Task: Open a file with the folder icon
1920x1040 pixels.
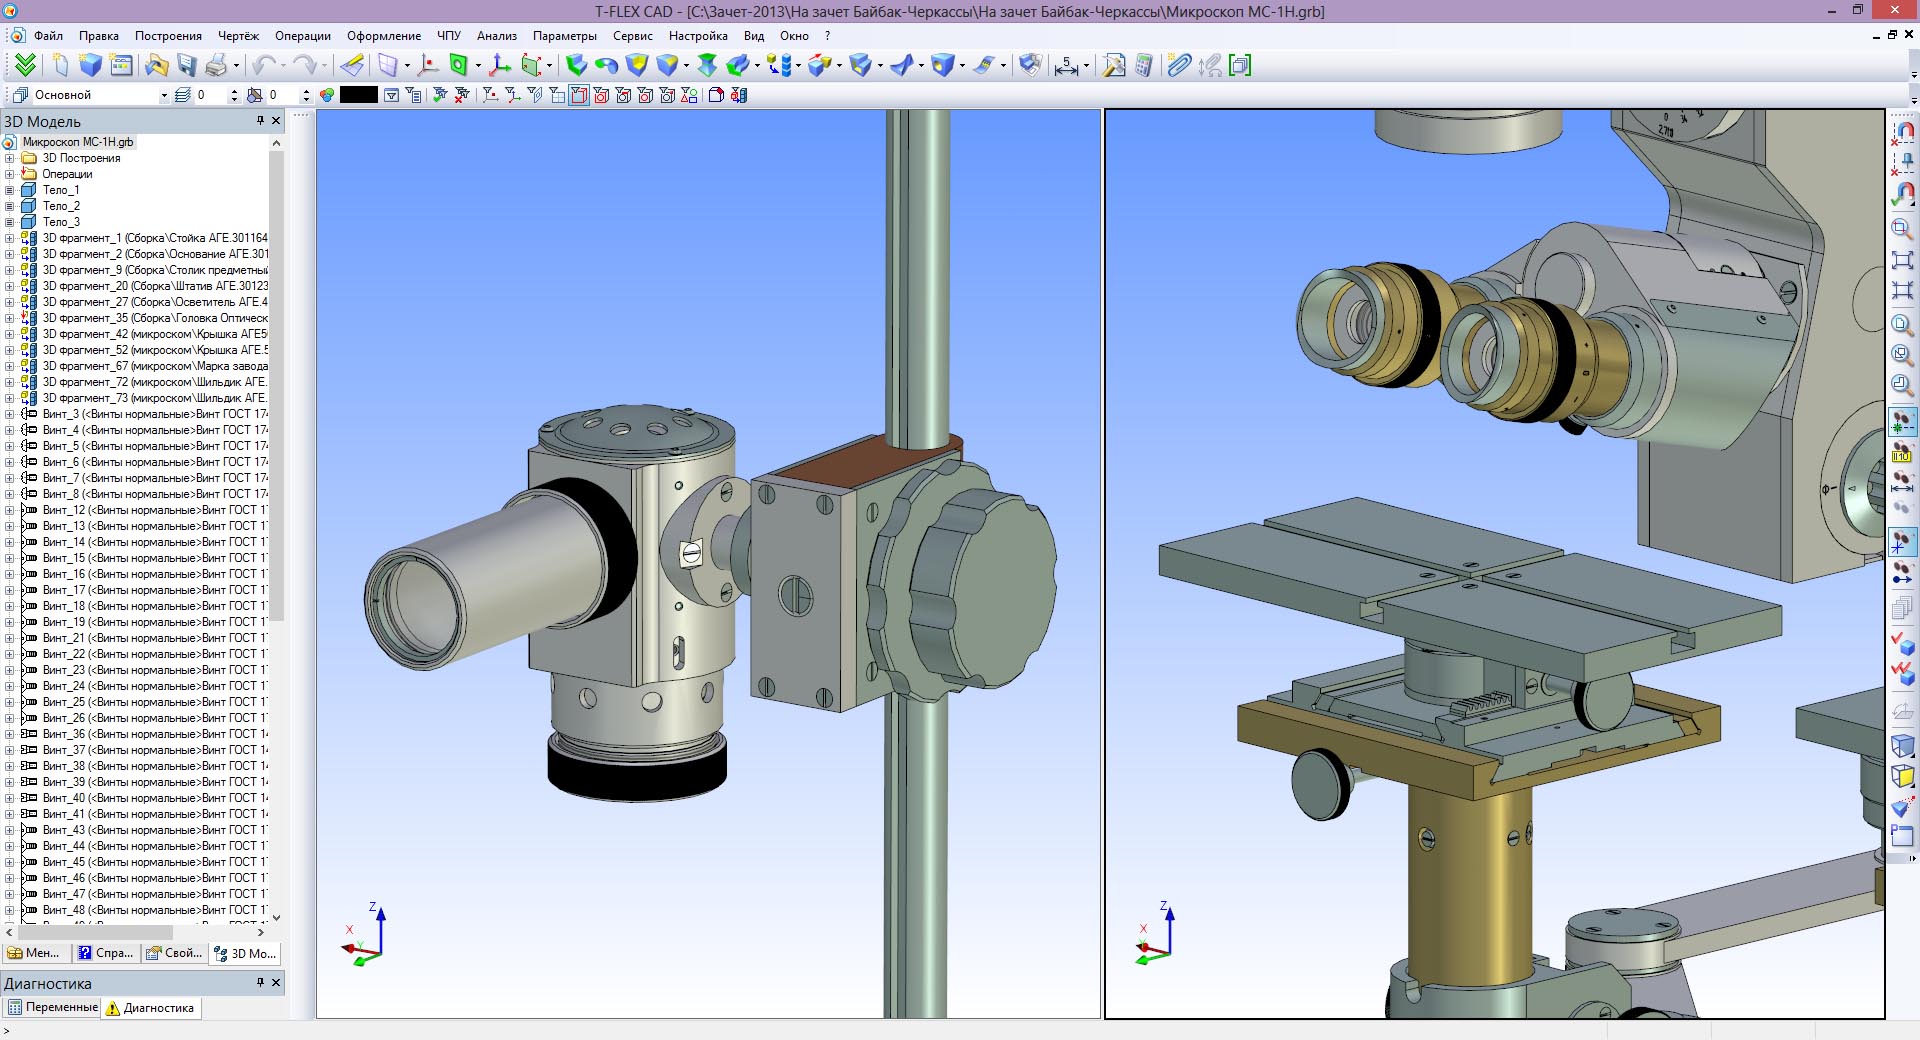Action: point(156,65)
